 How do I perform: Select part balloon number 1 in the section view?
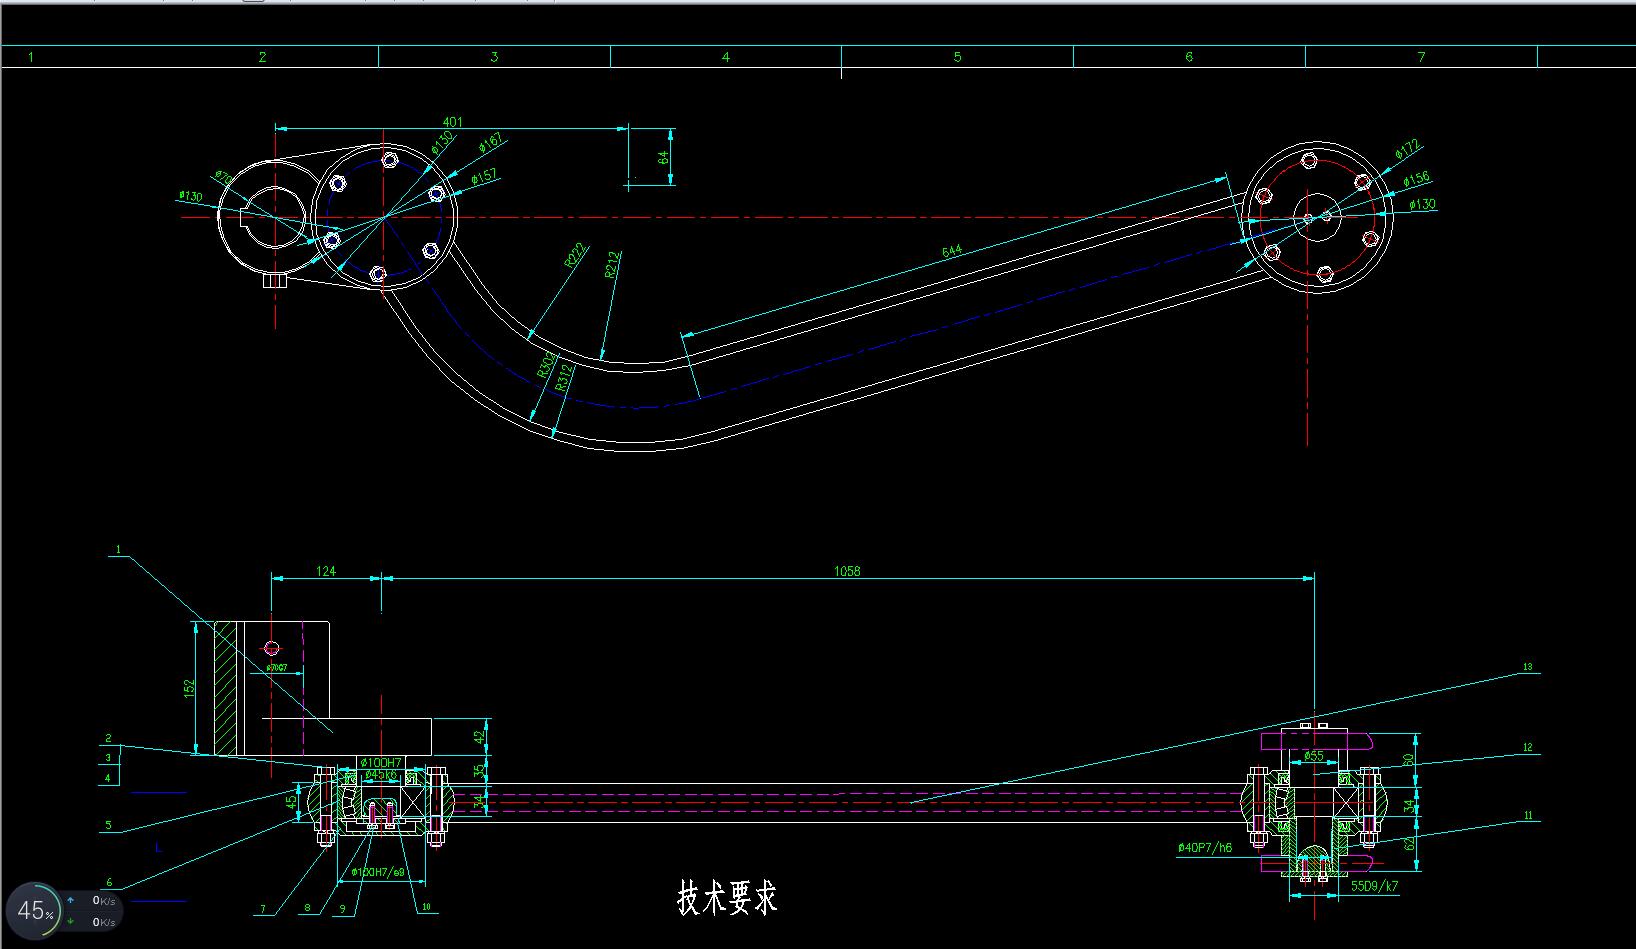(118, 549)
